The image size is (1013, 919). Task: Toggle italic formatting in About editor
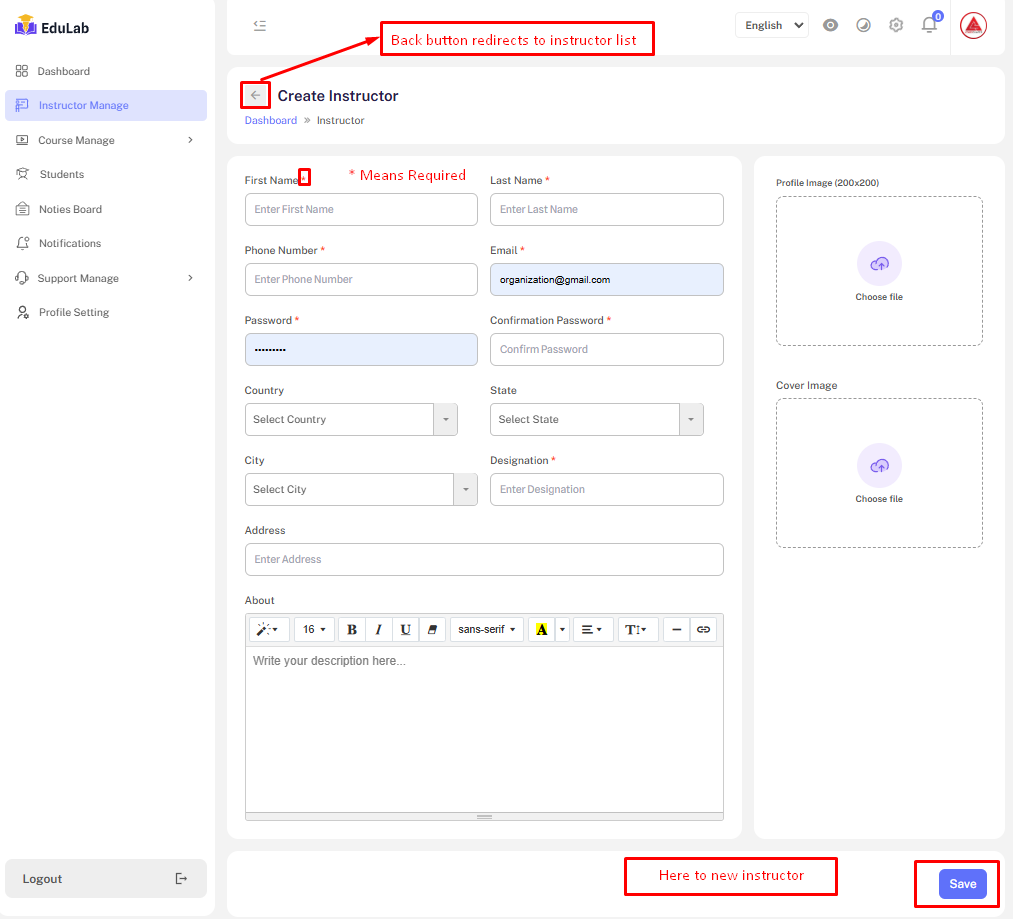point(379,629)
